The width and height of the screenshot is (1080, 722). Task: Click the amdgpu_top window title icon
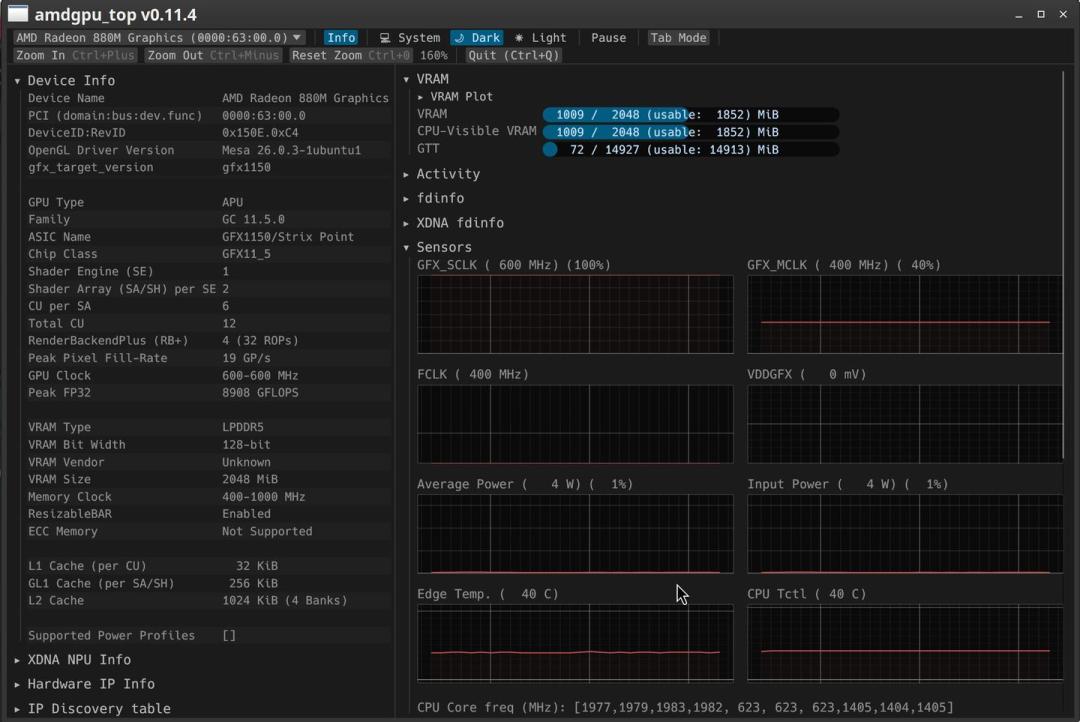(x=18, y=14)
